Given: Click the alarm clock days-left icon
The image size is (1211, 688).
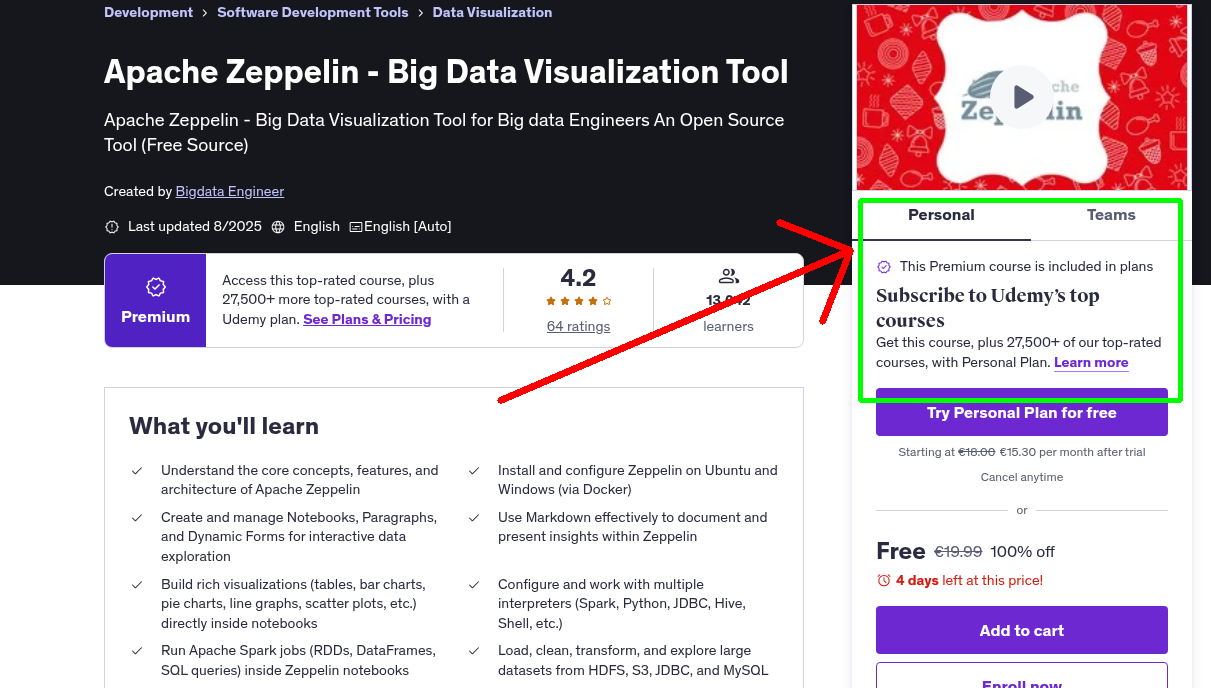Looking at the screenshot, I should [x=884, y=580].
